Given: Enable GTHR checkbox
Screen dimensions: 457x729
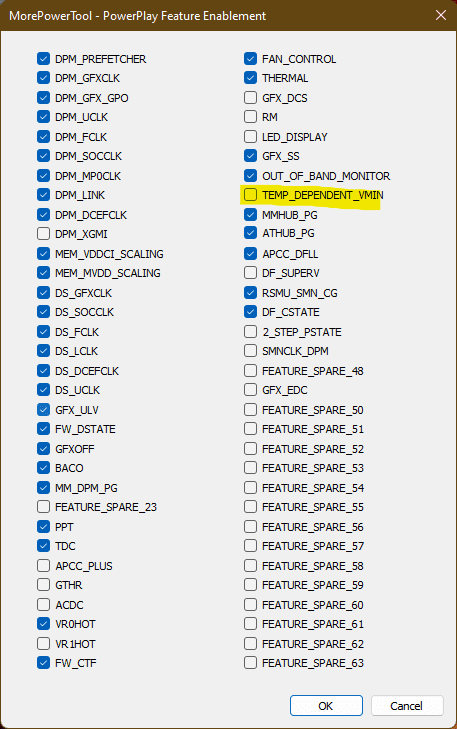Looking at the screenshot, I should [x=43, y=585].
